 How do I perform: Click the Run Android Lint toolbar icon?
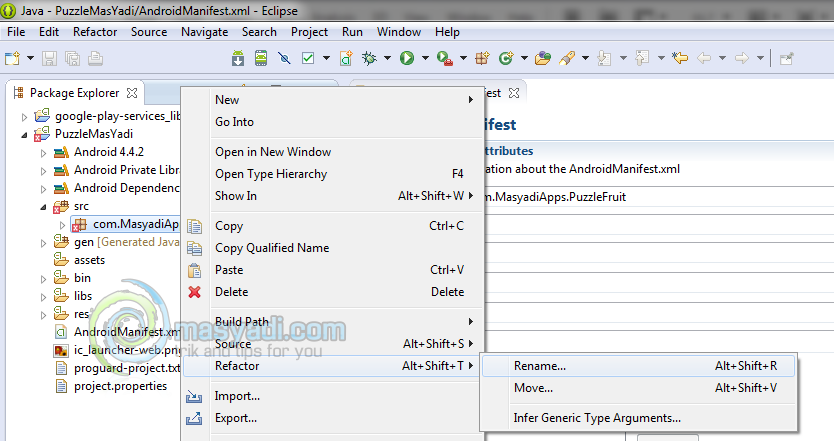[x=285, y=58]
